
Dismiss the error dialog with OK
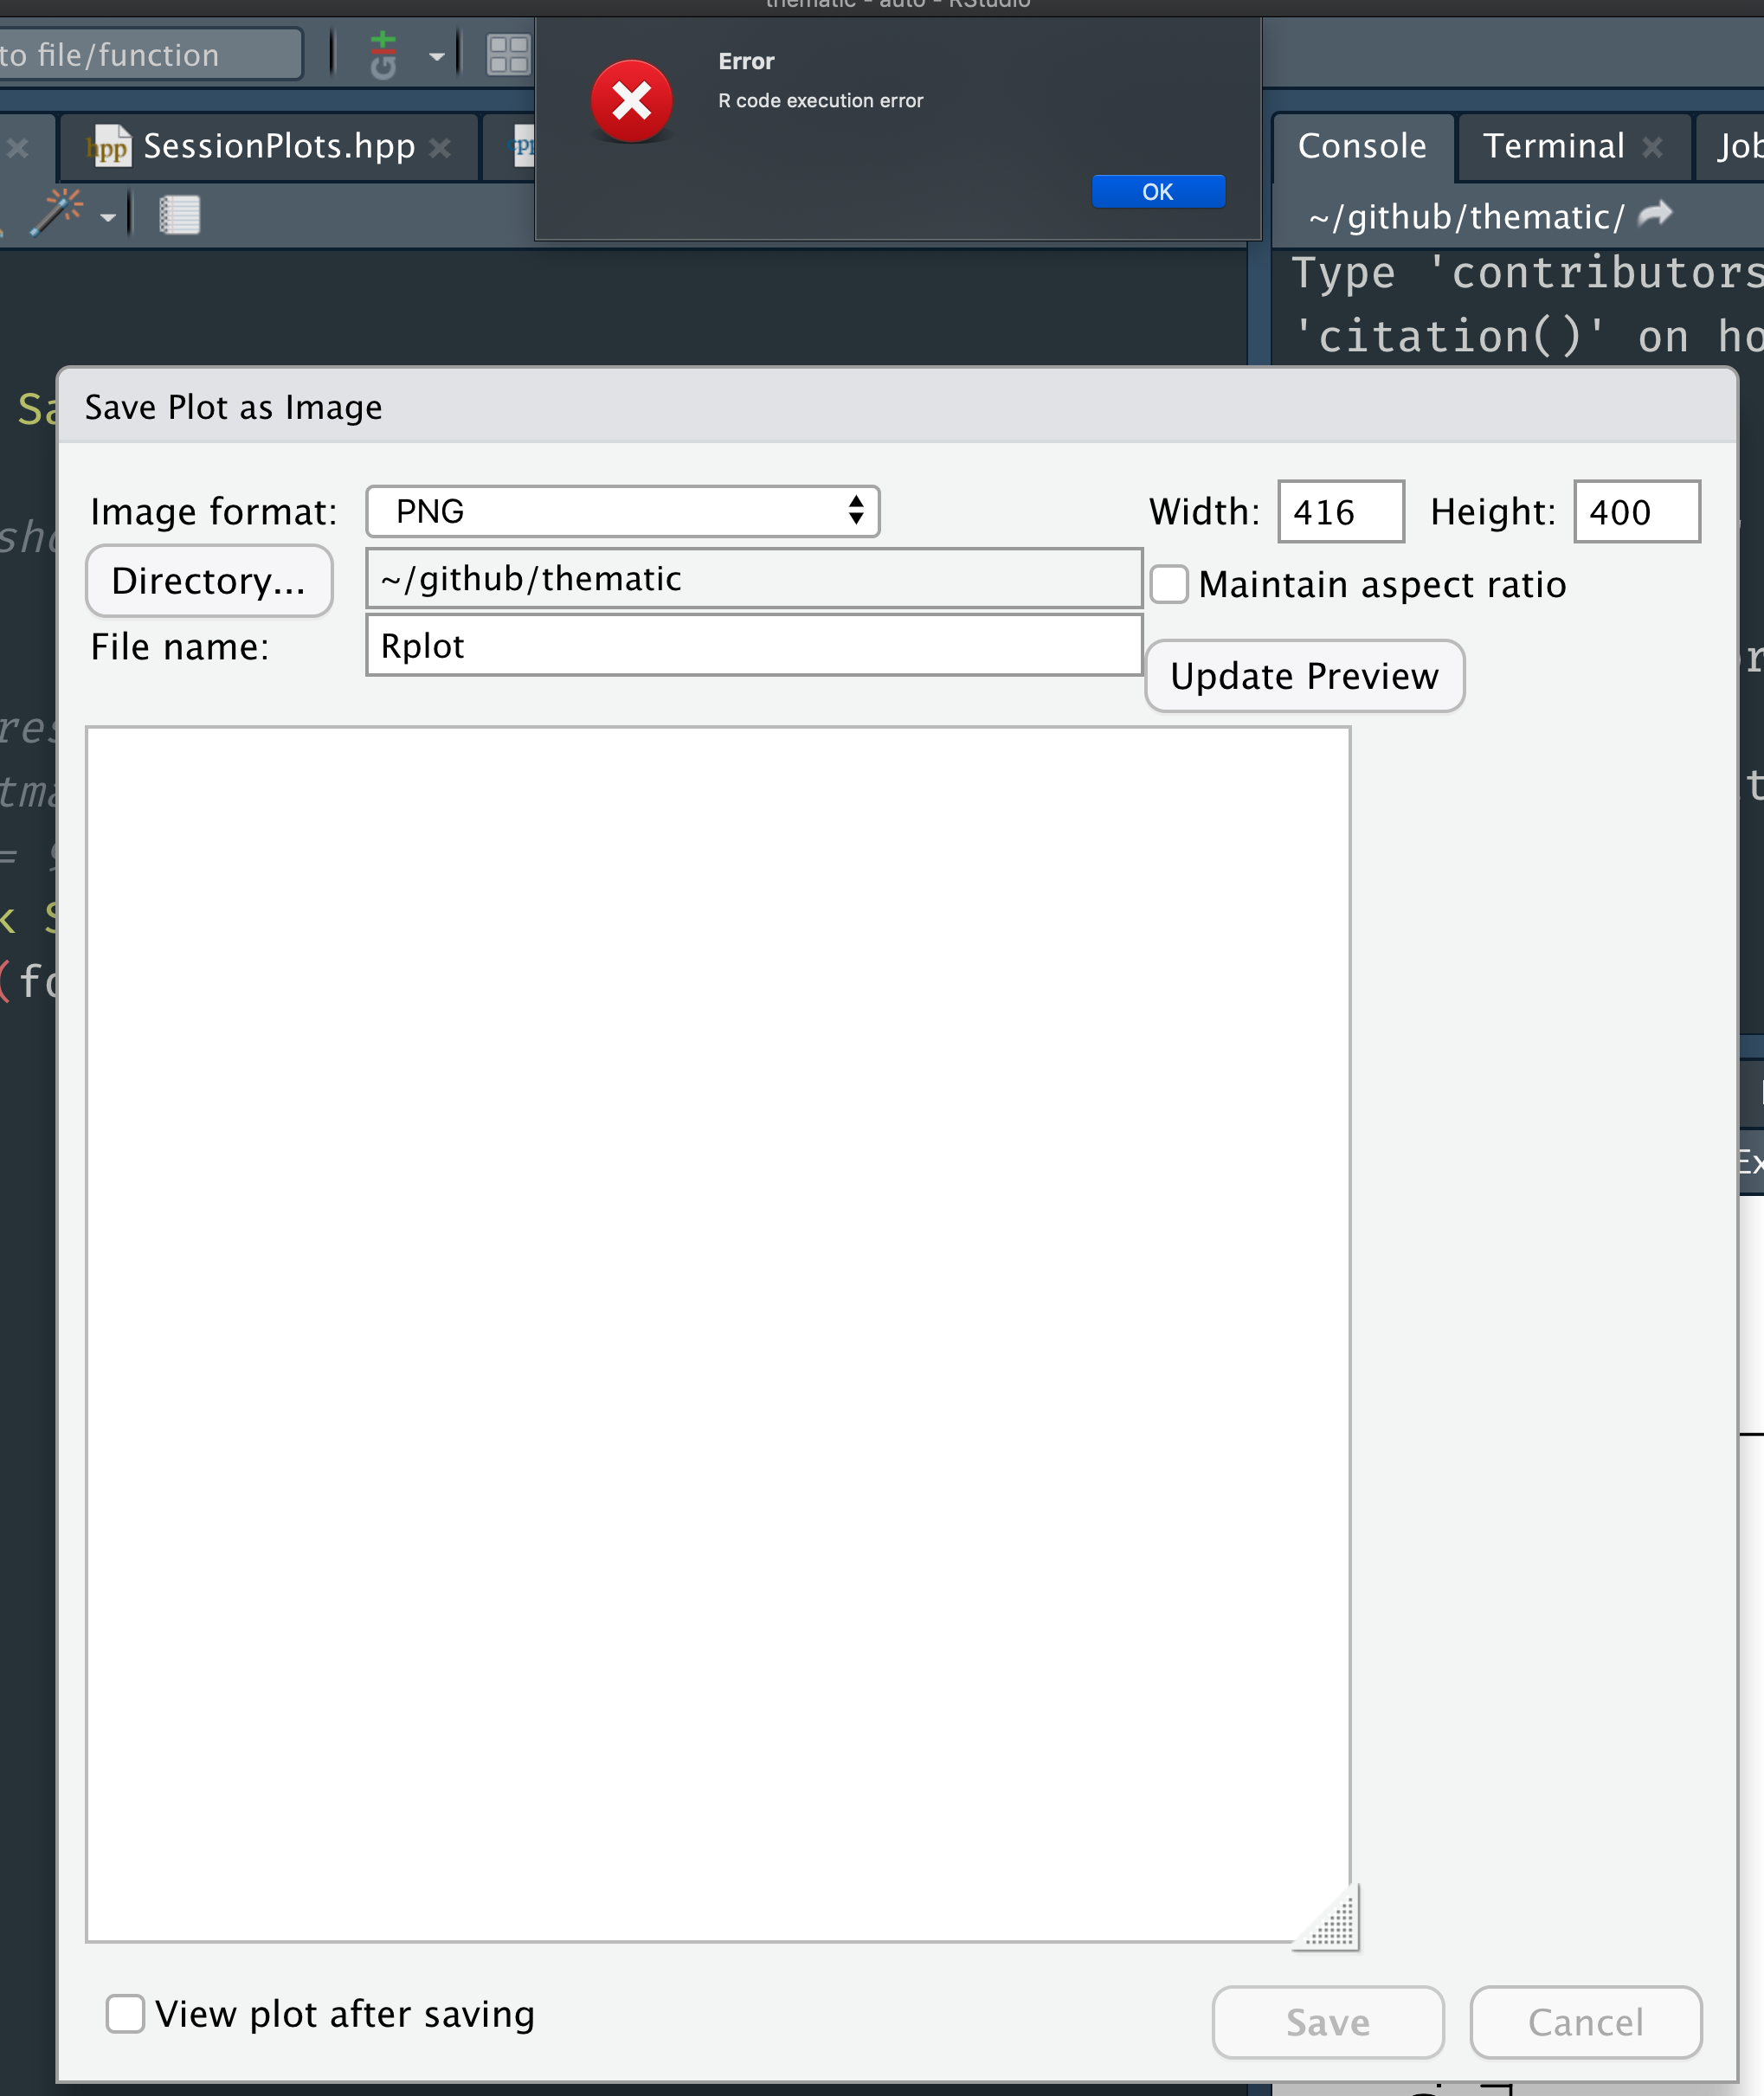[1158, 191]
